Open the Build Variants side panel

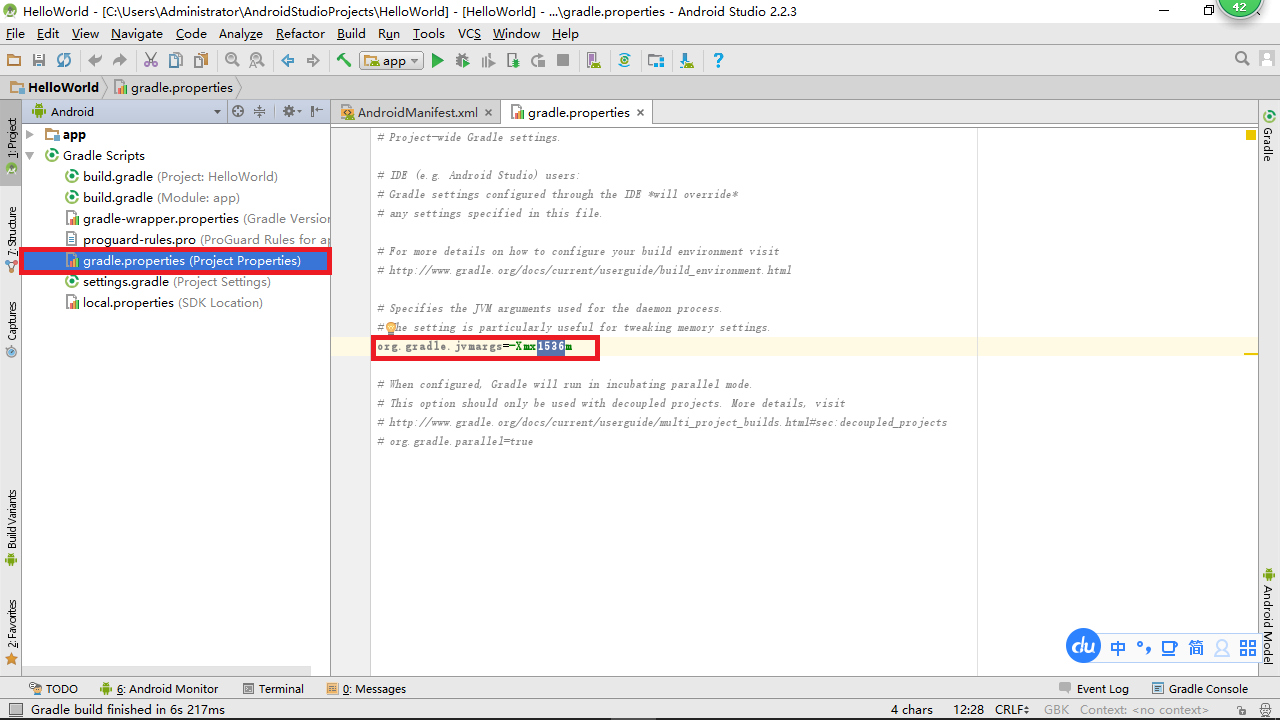(x=11, y=528)
